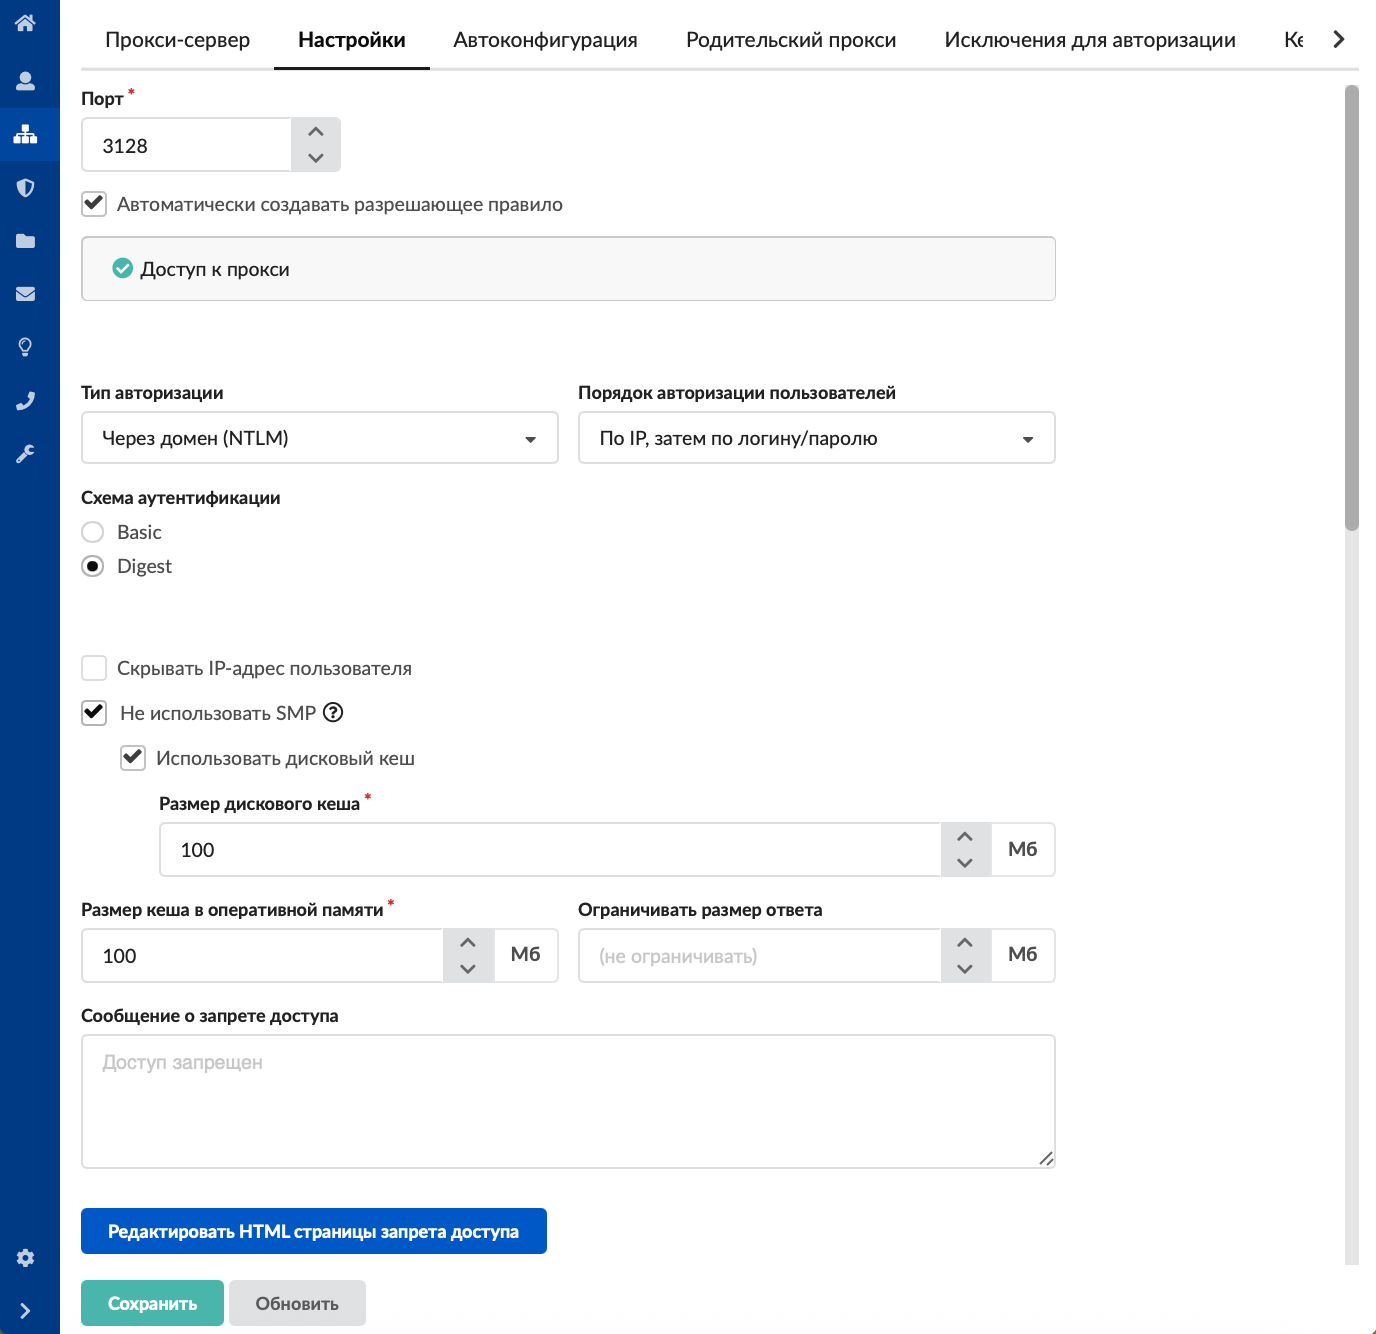Screen dimensions: 1376x1334
Task: Open the authorization type dropdown
Action: click(x=319, y=438)
